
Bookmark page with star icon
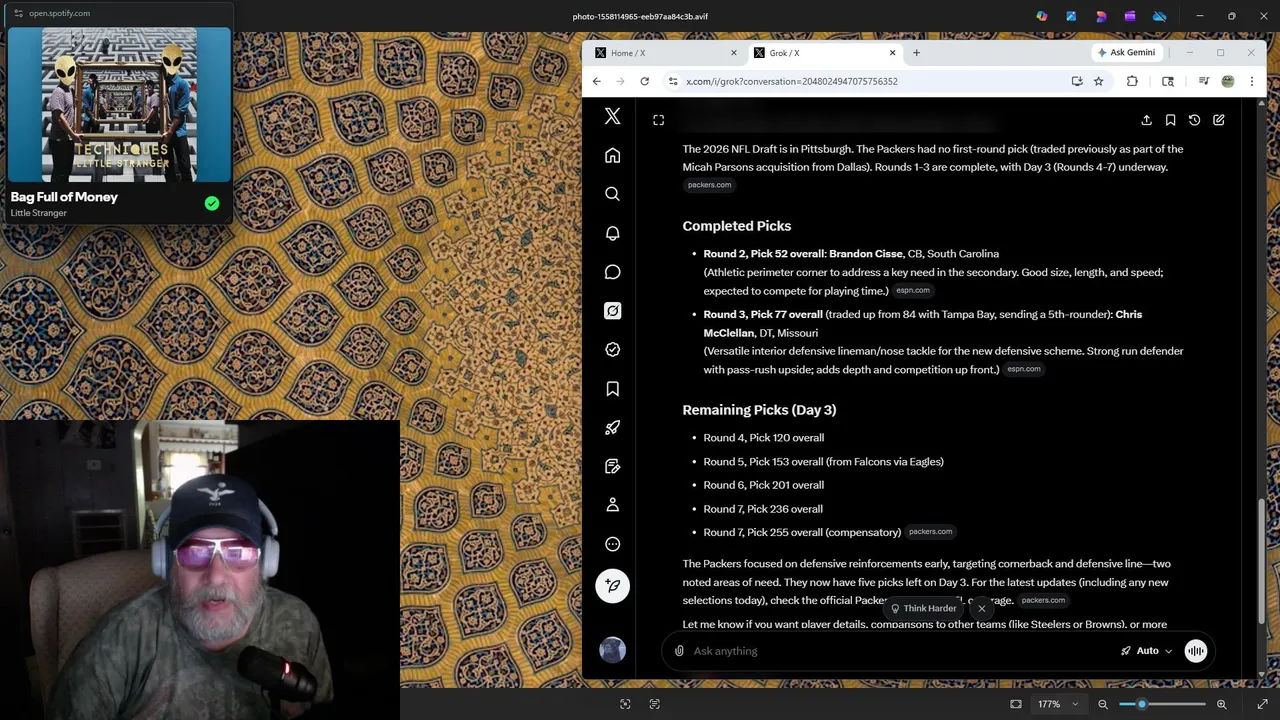coord(1098,81)
